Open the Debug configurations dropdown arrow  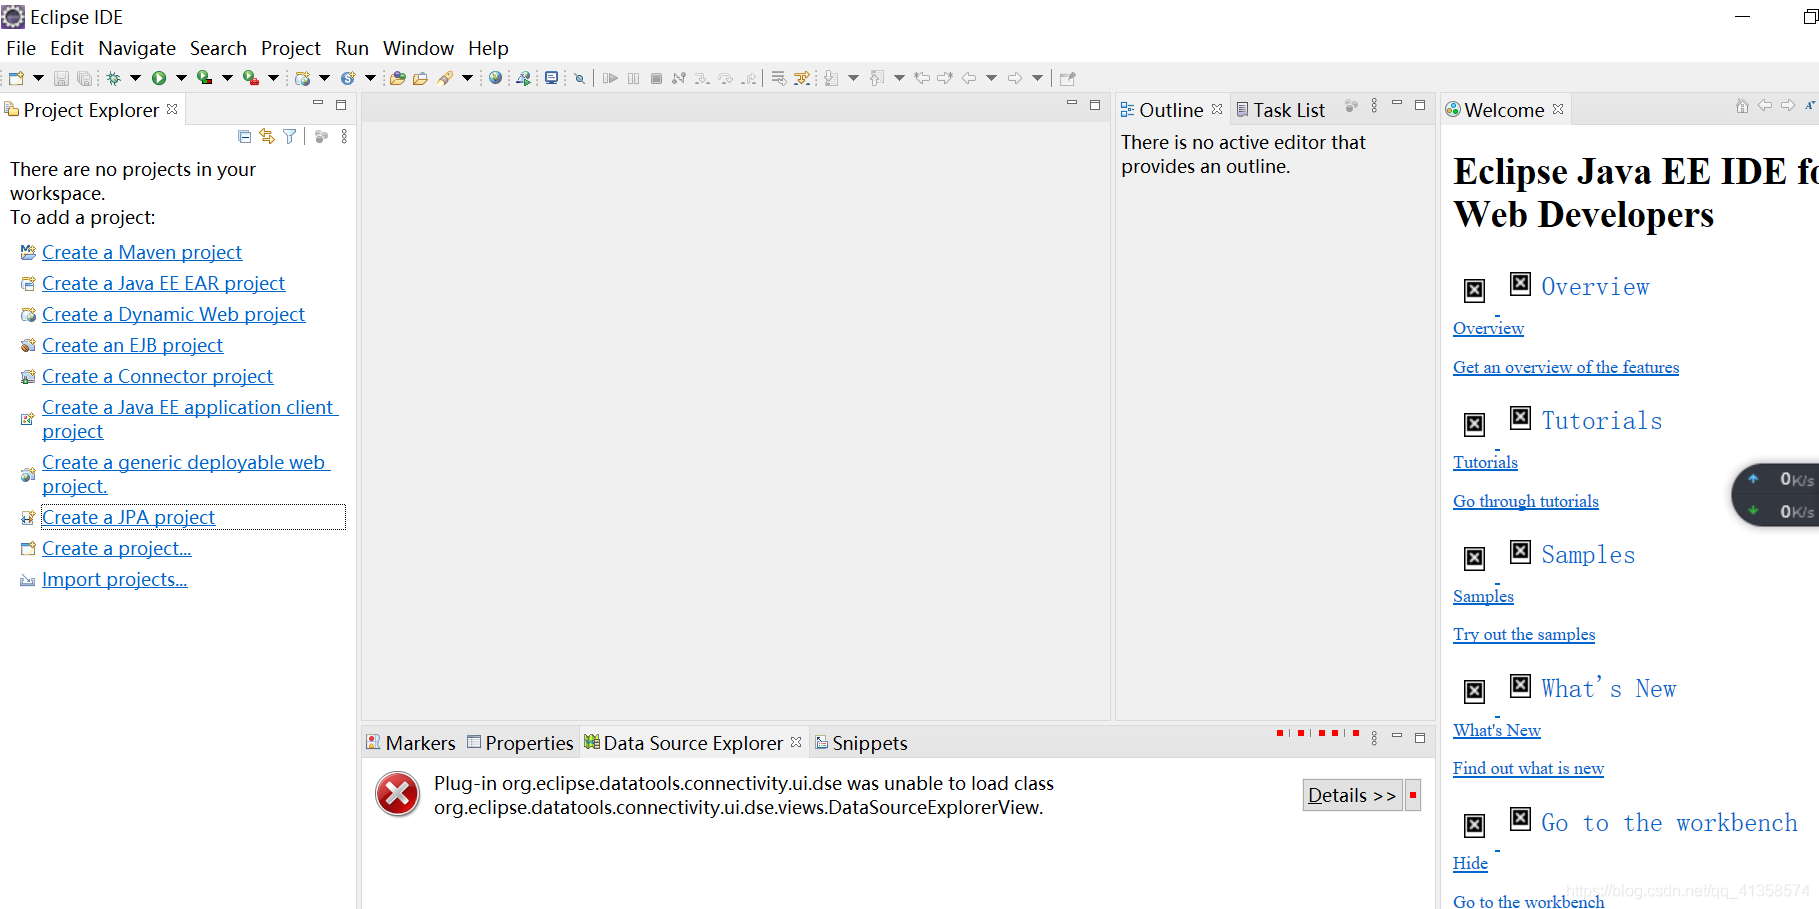[x=135, y=78]
